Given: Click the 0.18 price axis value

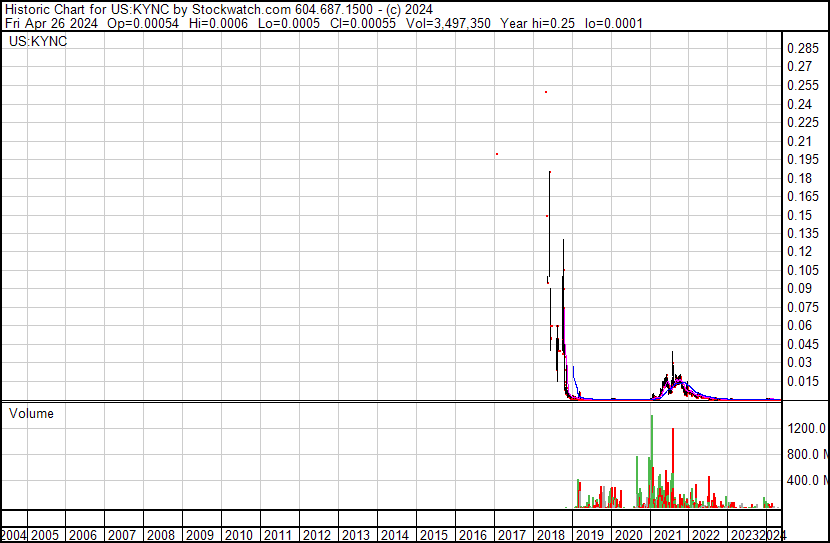Looking at the screenshot, I should pos(800,178).
